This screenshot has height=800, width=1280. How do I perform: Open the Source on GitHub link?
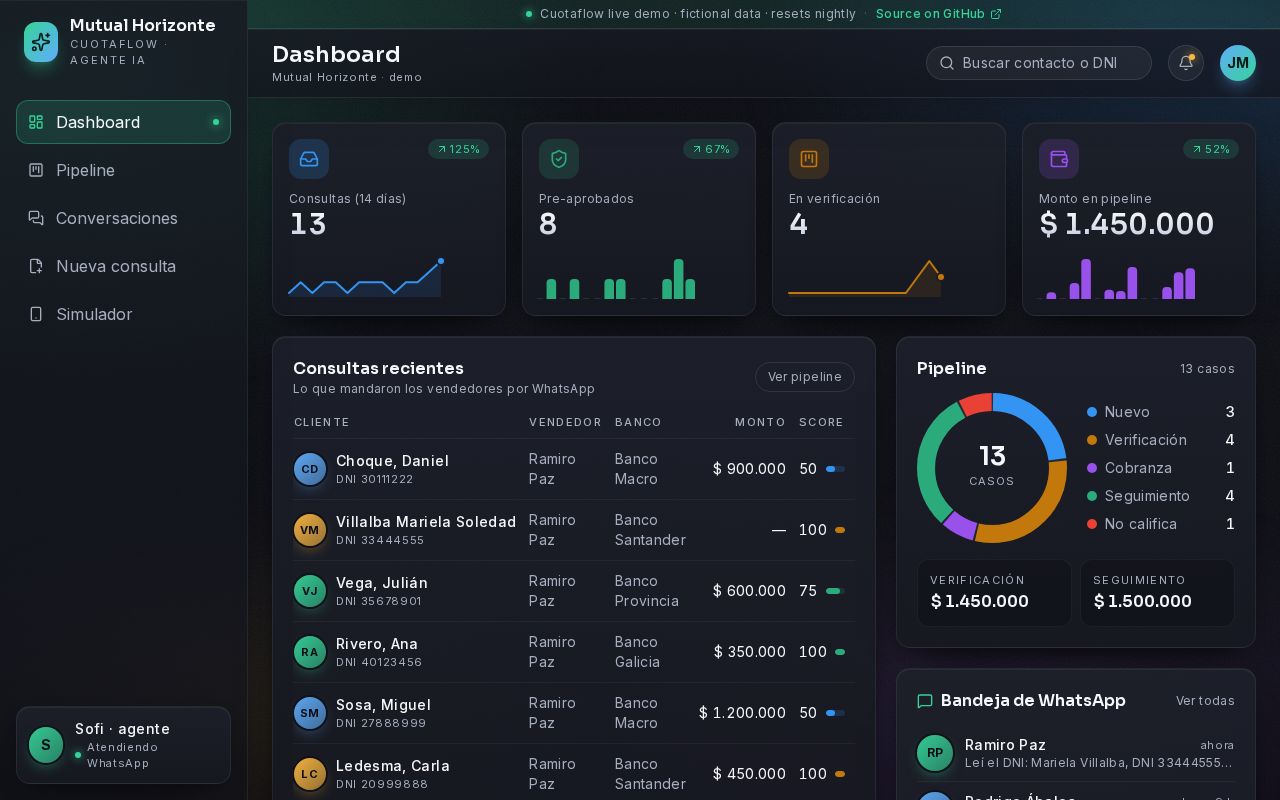(x=938, y=14)
